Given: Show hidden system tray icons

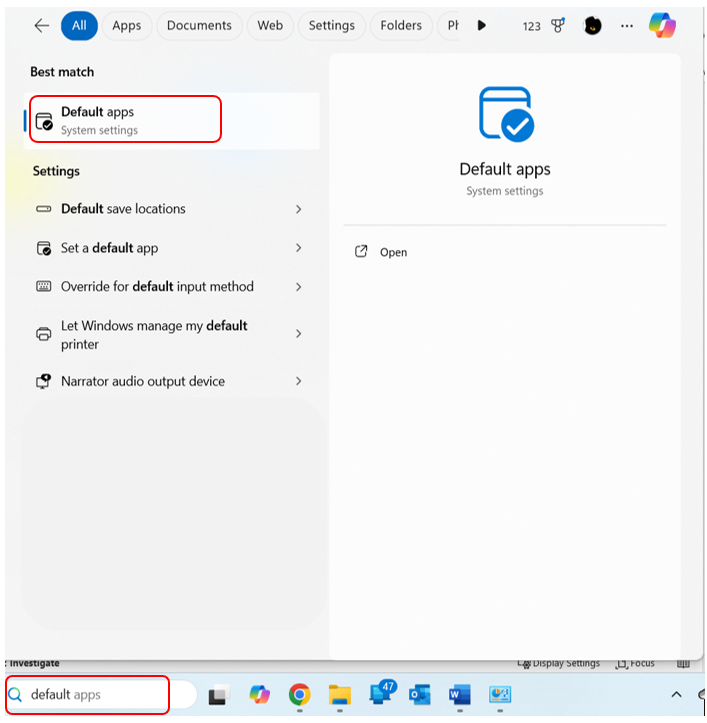Looking at the screenshot, I should click(x=676, y=694).
